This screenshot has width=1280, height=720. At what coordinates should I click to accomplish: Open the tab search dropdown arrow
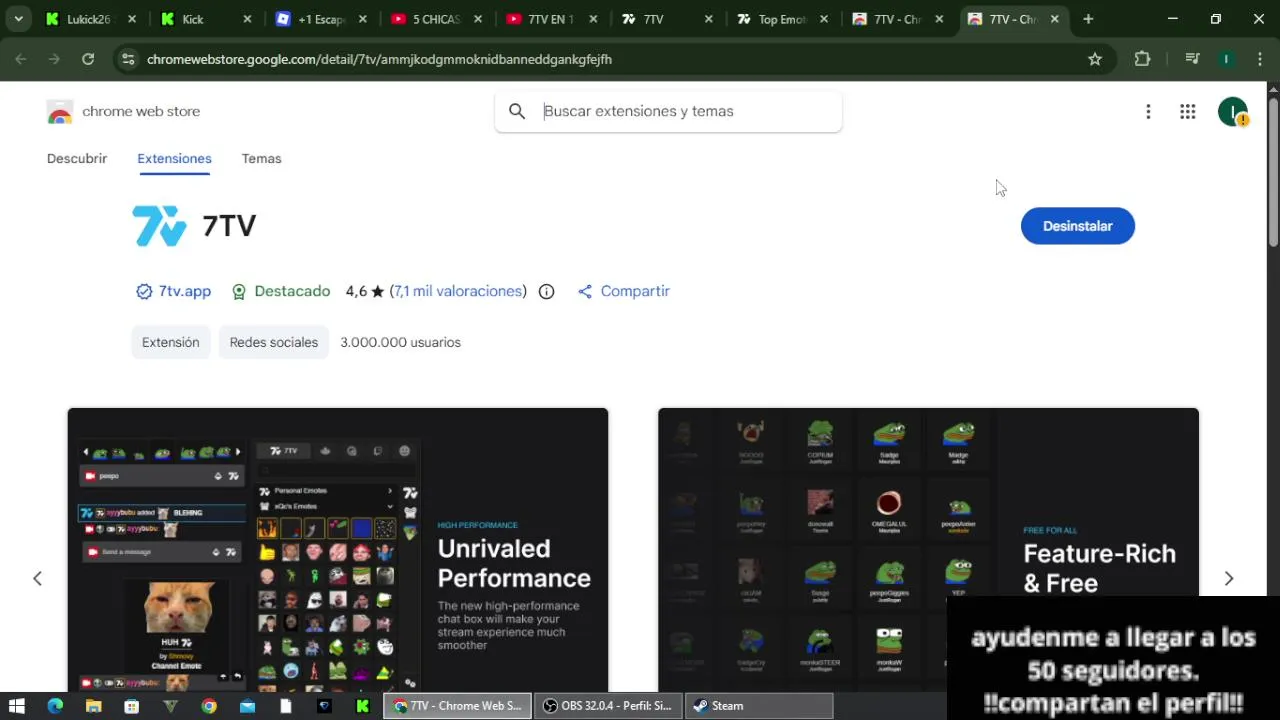[x=18, y=19]
